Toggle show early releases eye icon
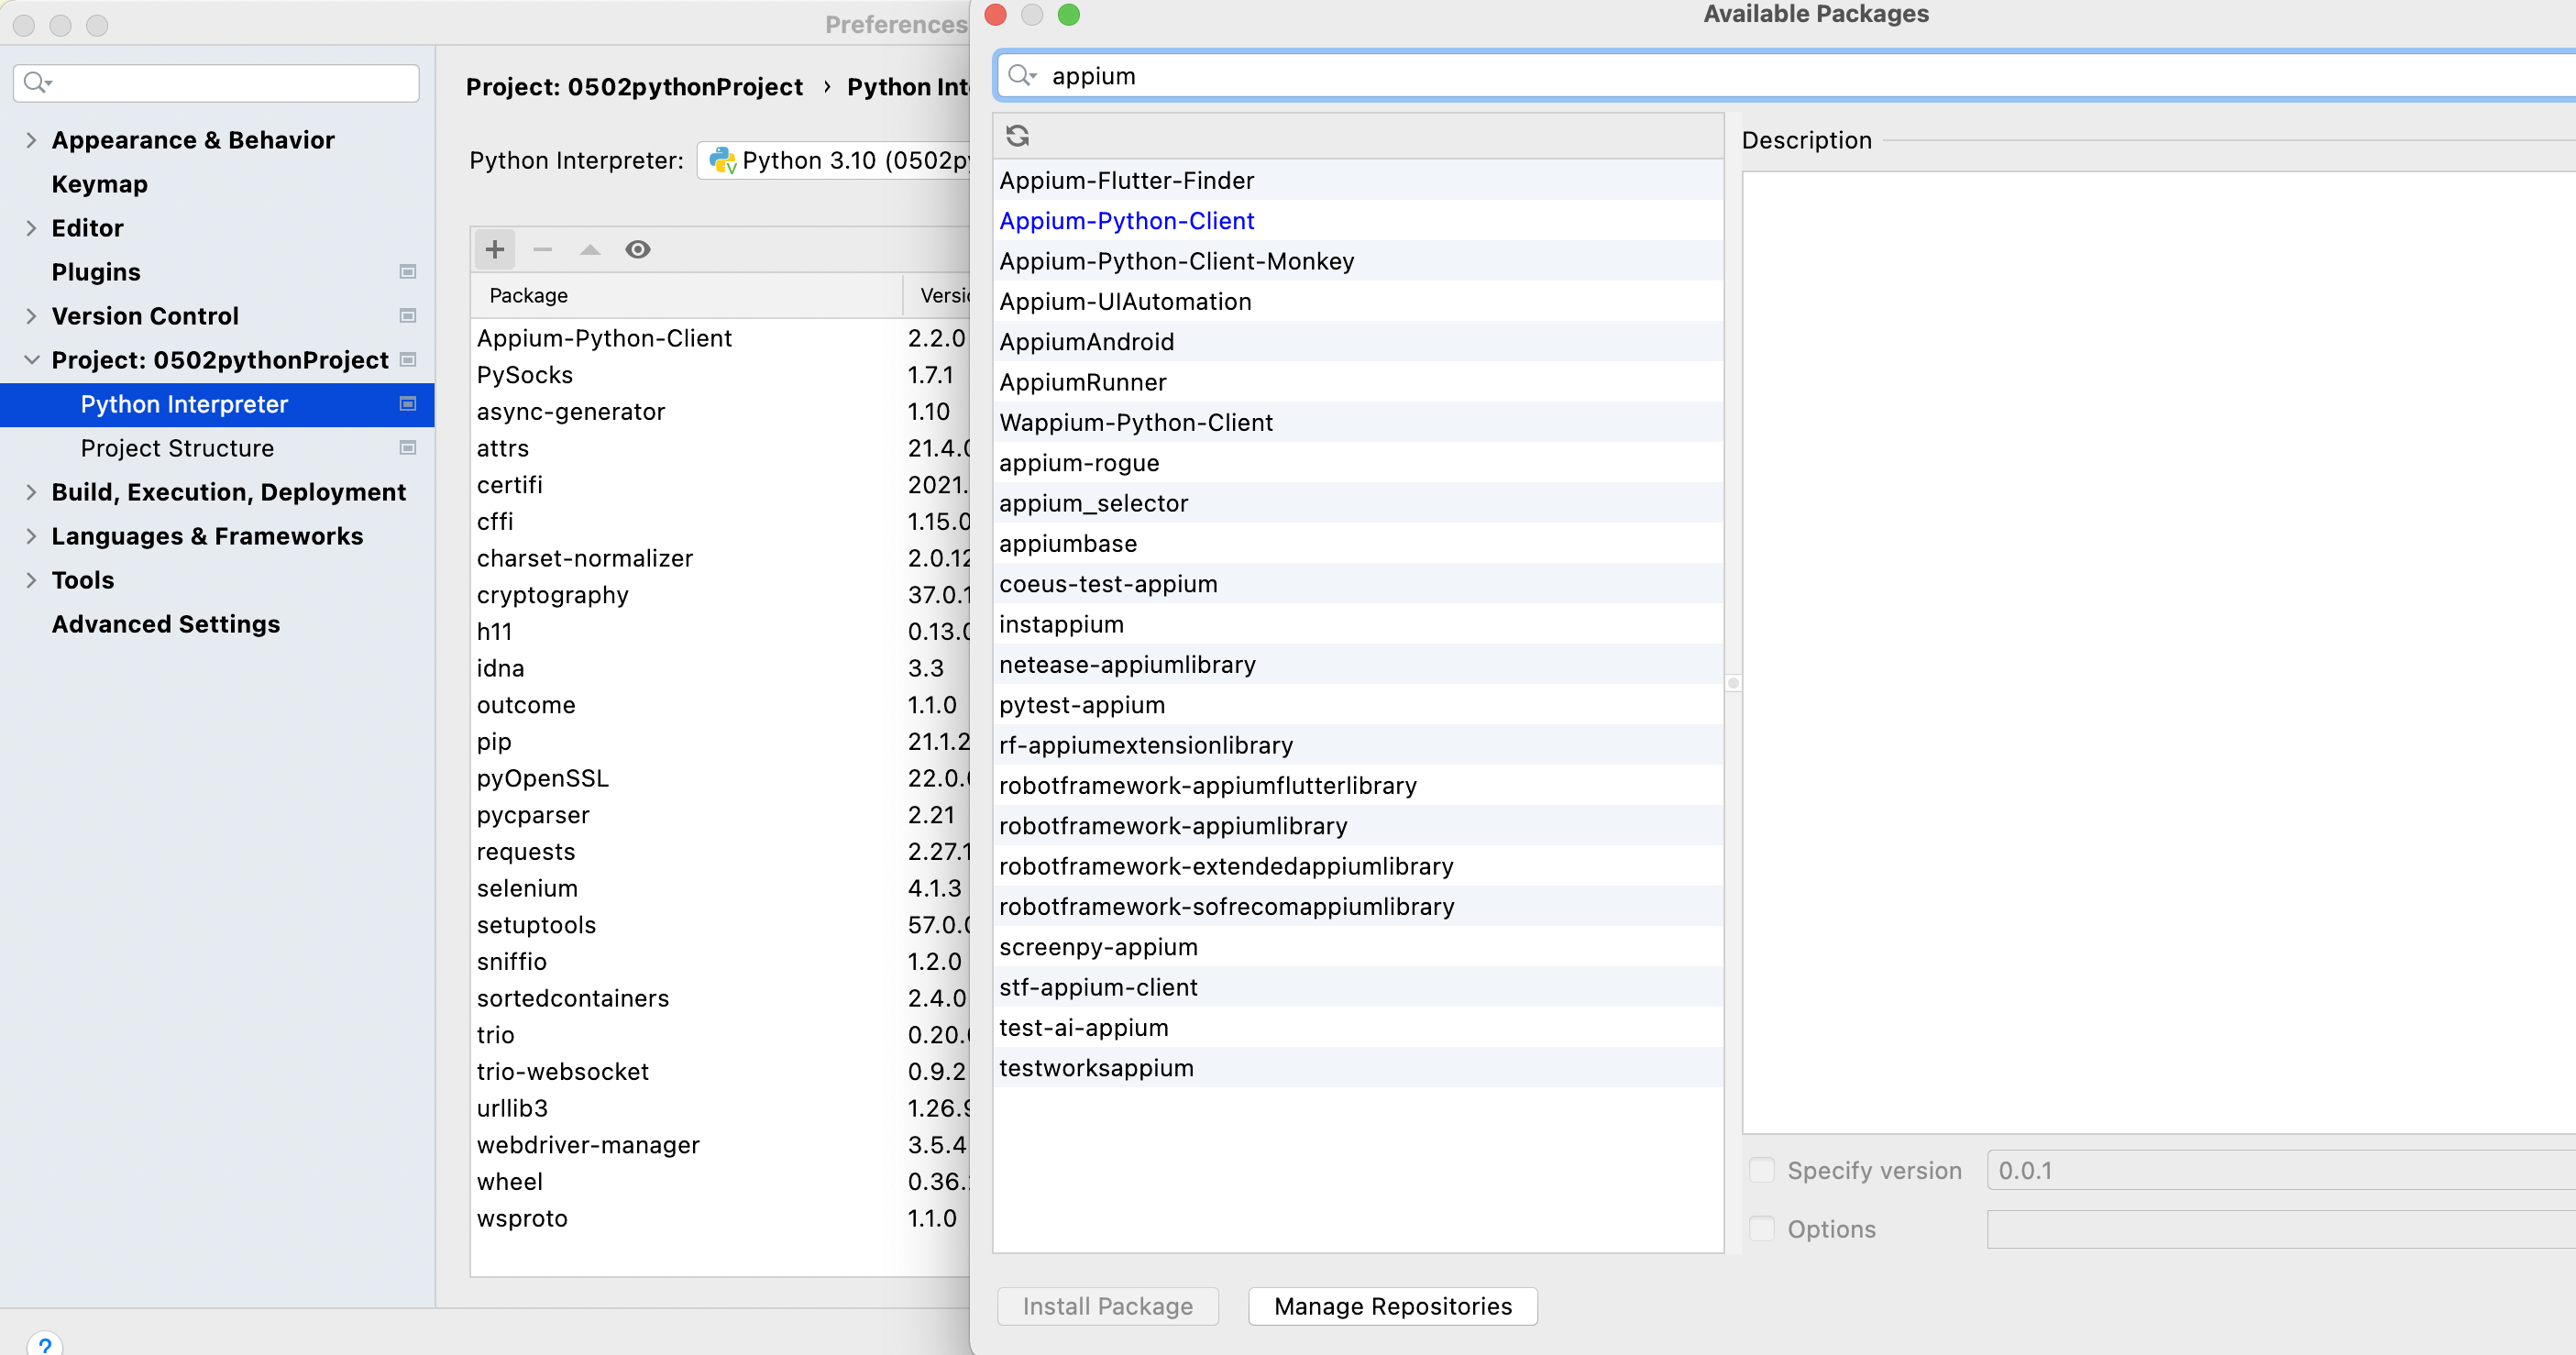This screenshot has width=2576, height=1355. coord(638,249)
